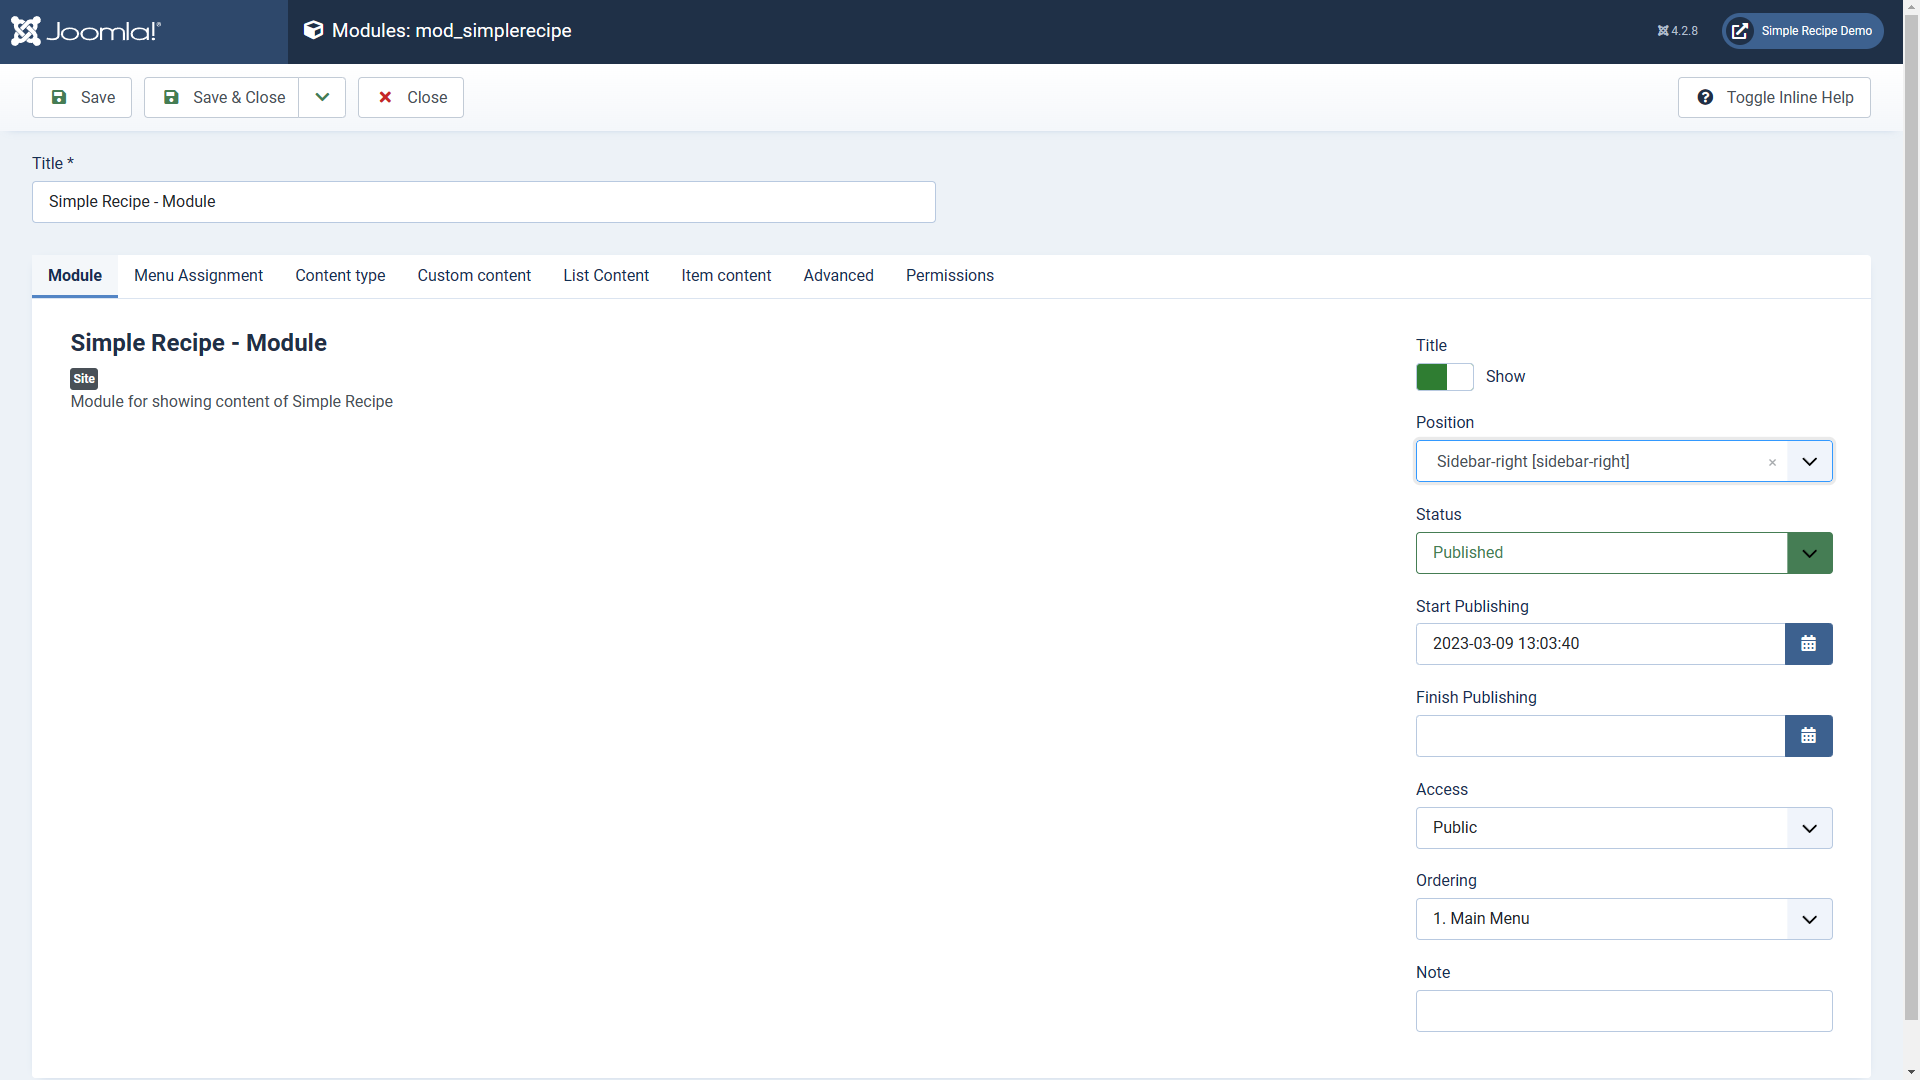Switch to the Menu Assignment tab

(198, 276)
